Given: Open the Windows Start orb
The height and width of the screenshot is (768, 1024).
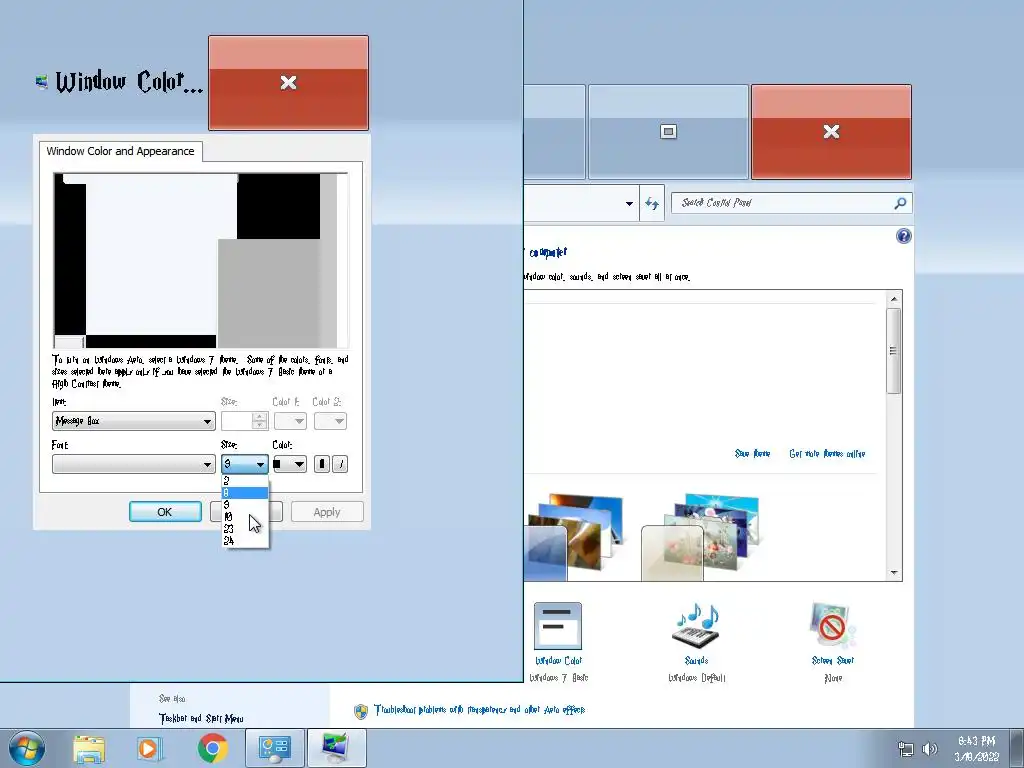Looking at the screenshot, I should click(x=27, y=748).
